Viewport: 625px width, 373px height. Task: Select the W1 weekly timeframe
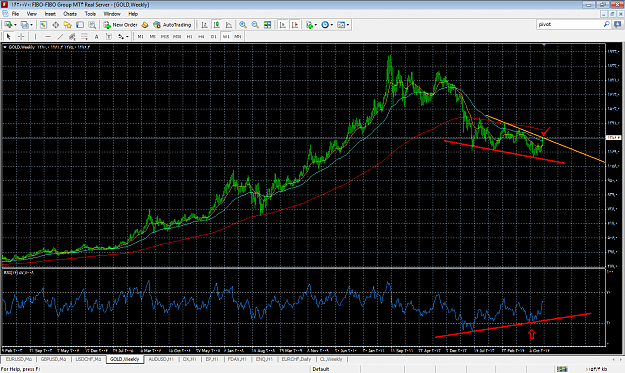pyautogui.click(x=226, y=37)
